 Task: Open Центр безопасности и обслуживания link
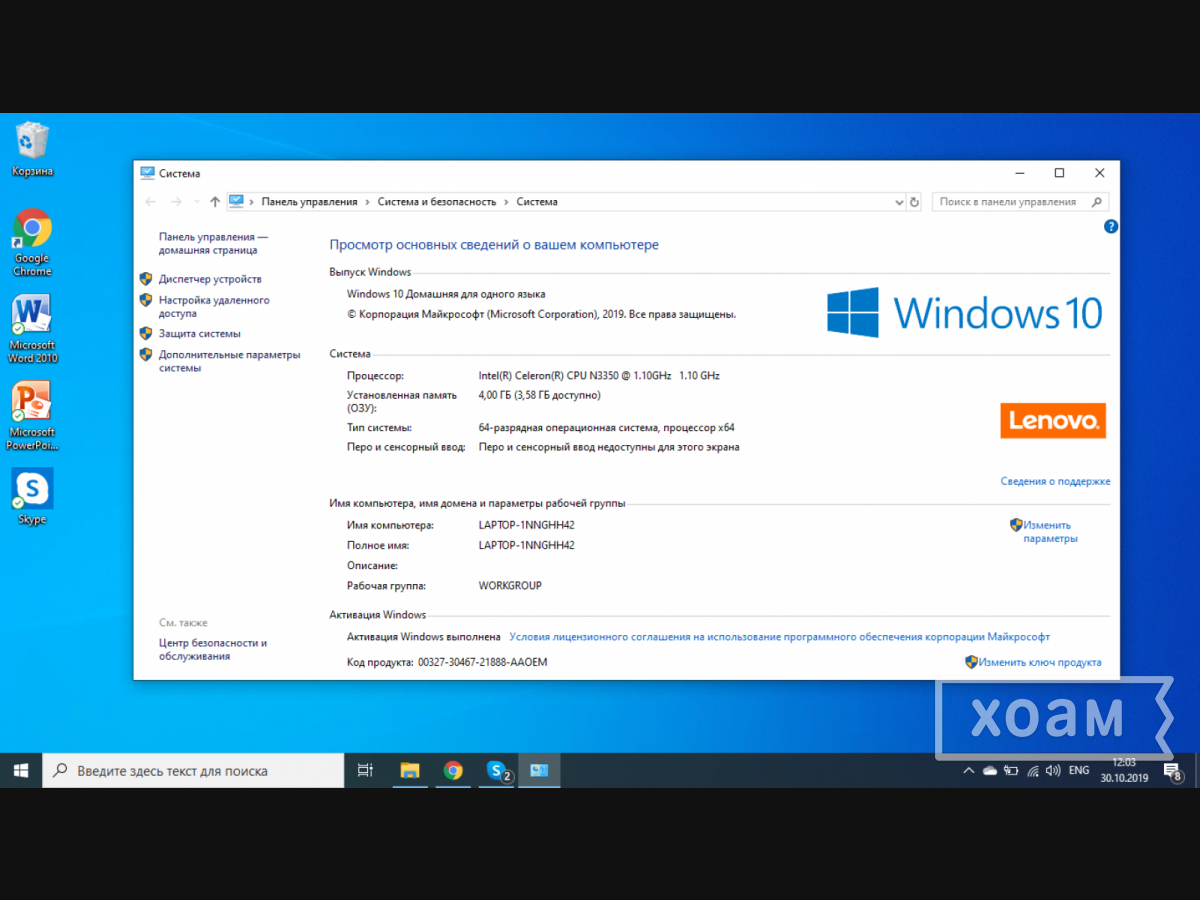[213, 650]
